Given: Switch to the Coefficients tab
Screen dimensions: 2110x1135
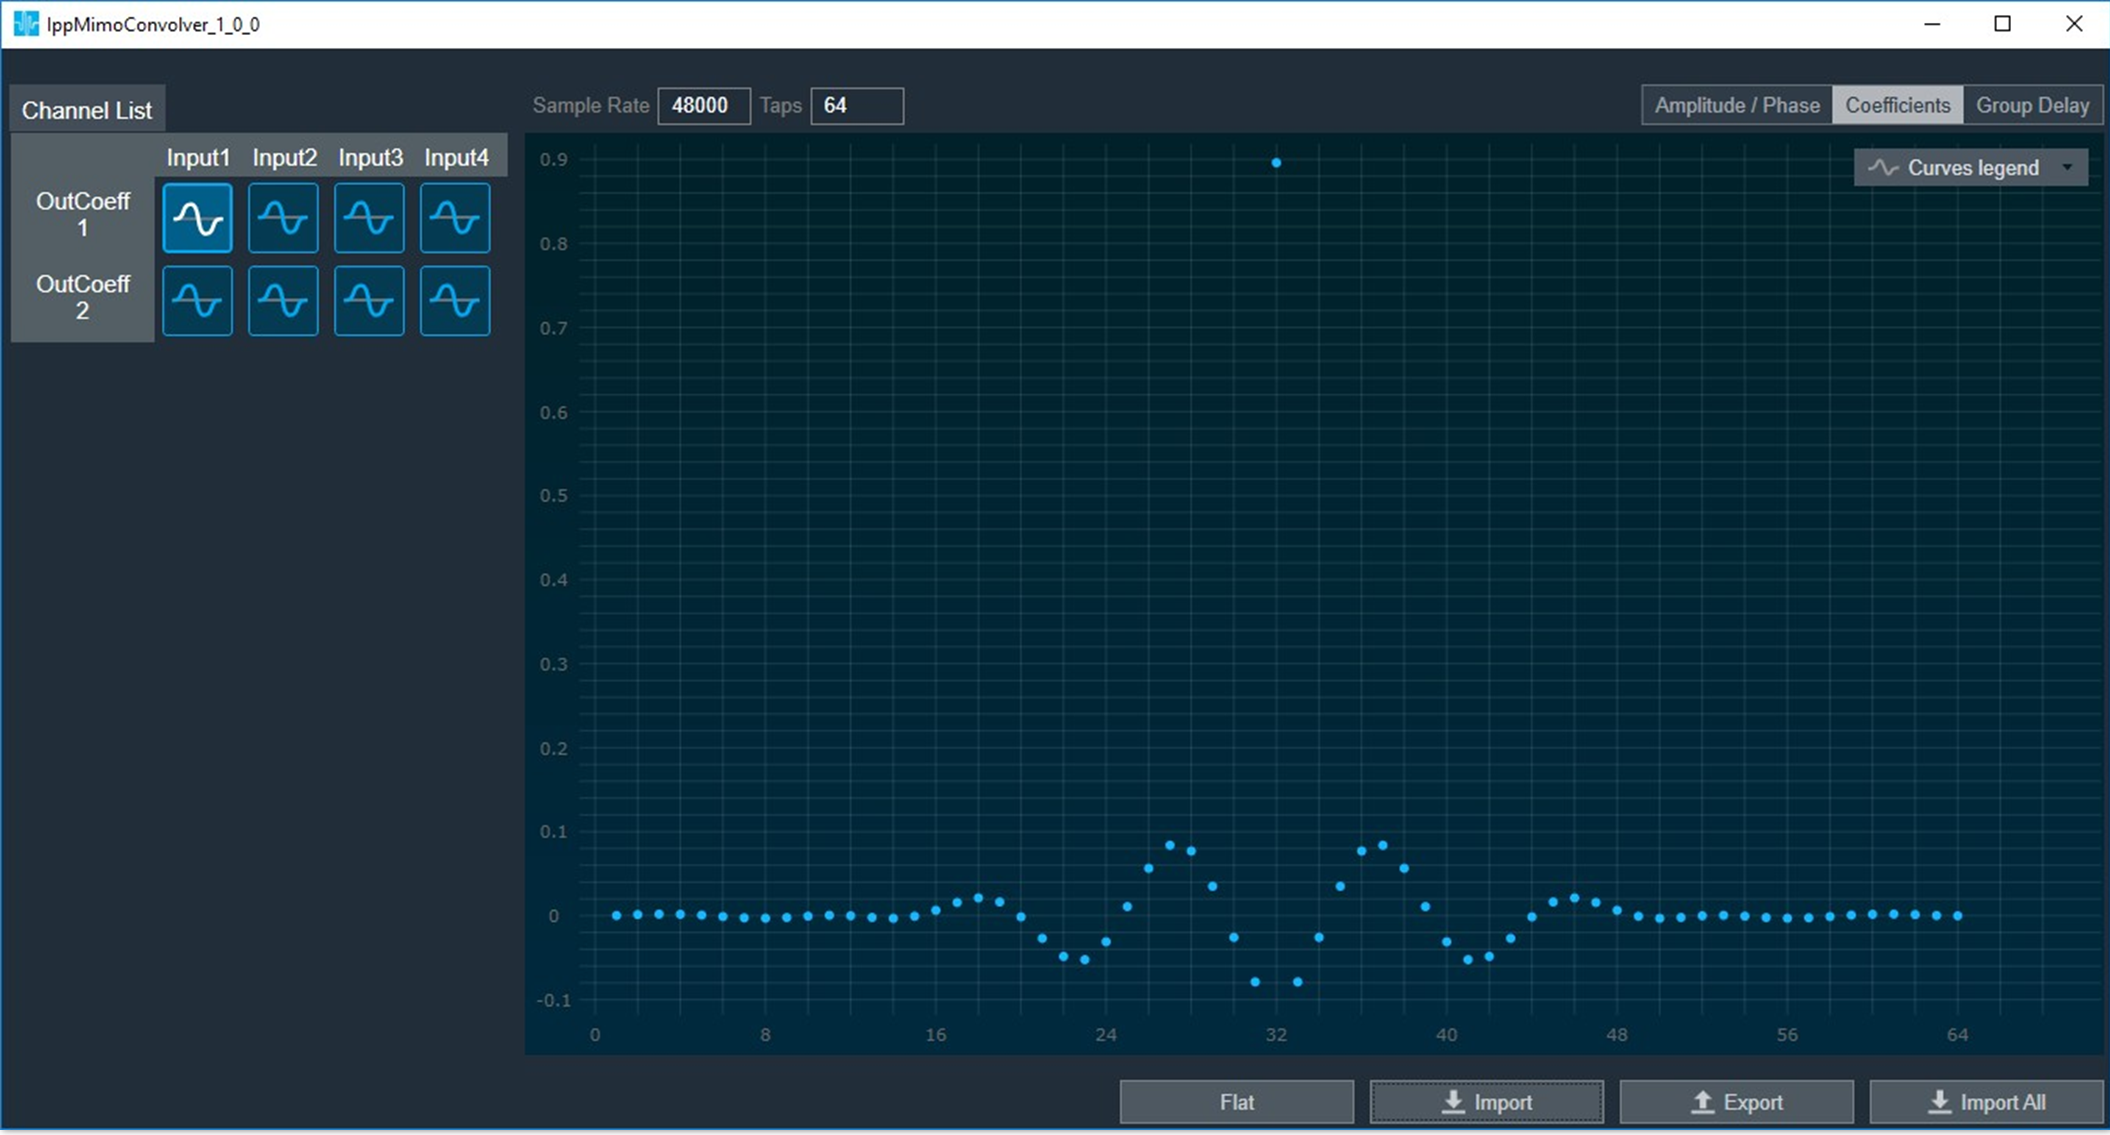Looking at the screenshot, I should point(1897,105).
